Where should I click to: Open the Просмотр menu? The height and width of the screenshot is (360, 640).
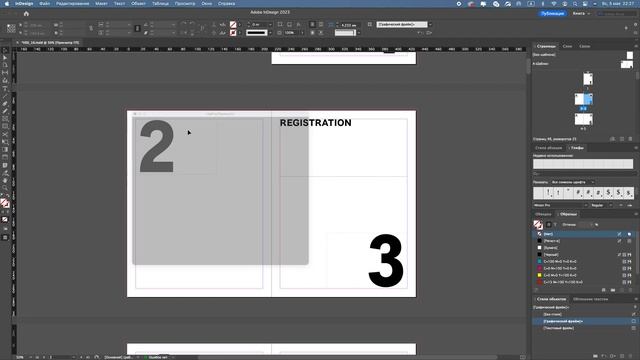coord(185,4)
